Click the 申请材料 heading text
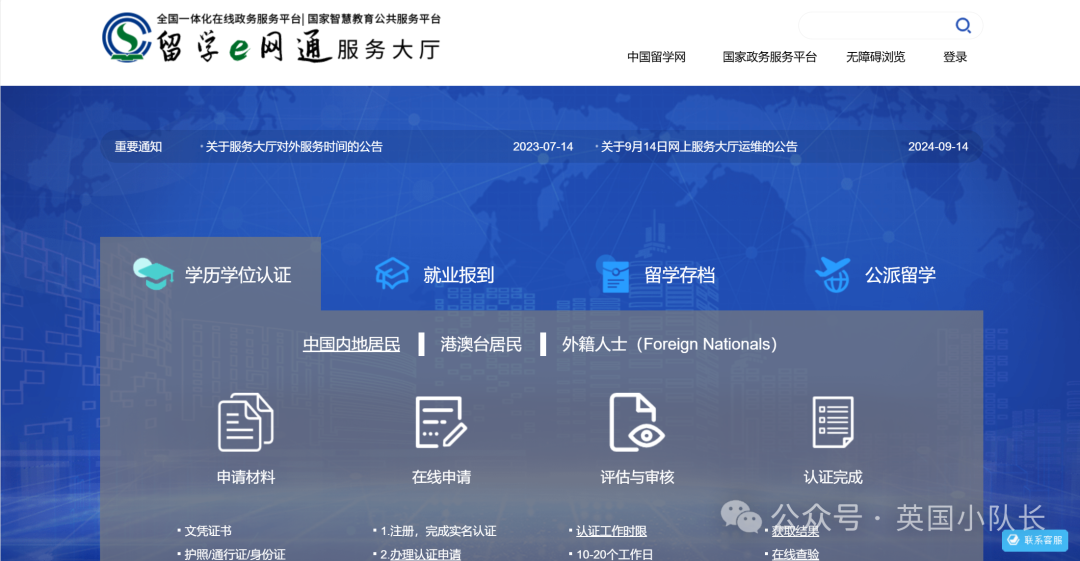This screenshot has width=1080, height=561. pyautogui.click(x=246, y=477)
